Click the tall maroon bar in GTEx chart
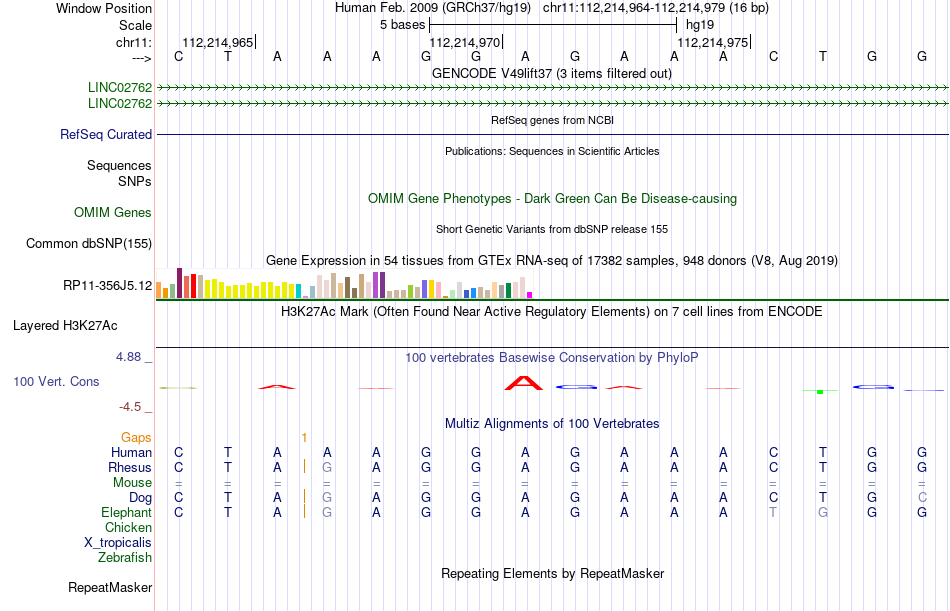950x611 pixels. point(179,283)
